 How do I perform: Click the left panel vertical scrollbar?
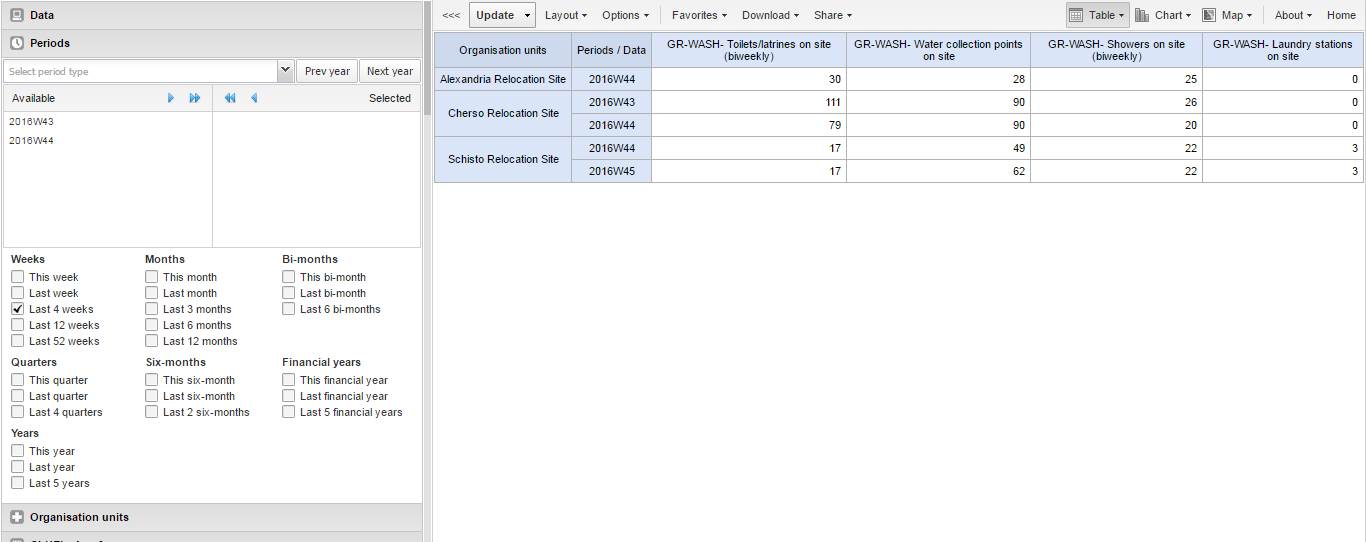428,60
